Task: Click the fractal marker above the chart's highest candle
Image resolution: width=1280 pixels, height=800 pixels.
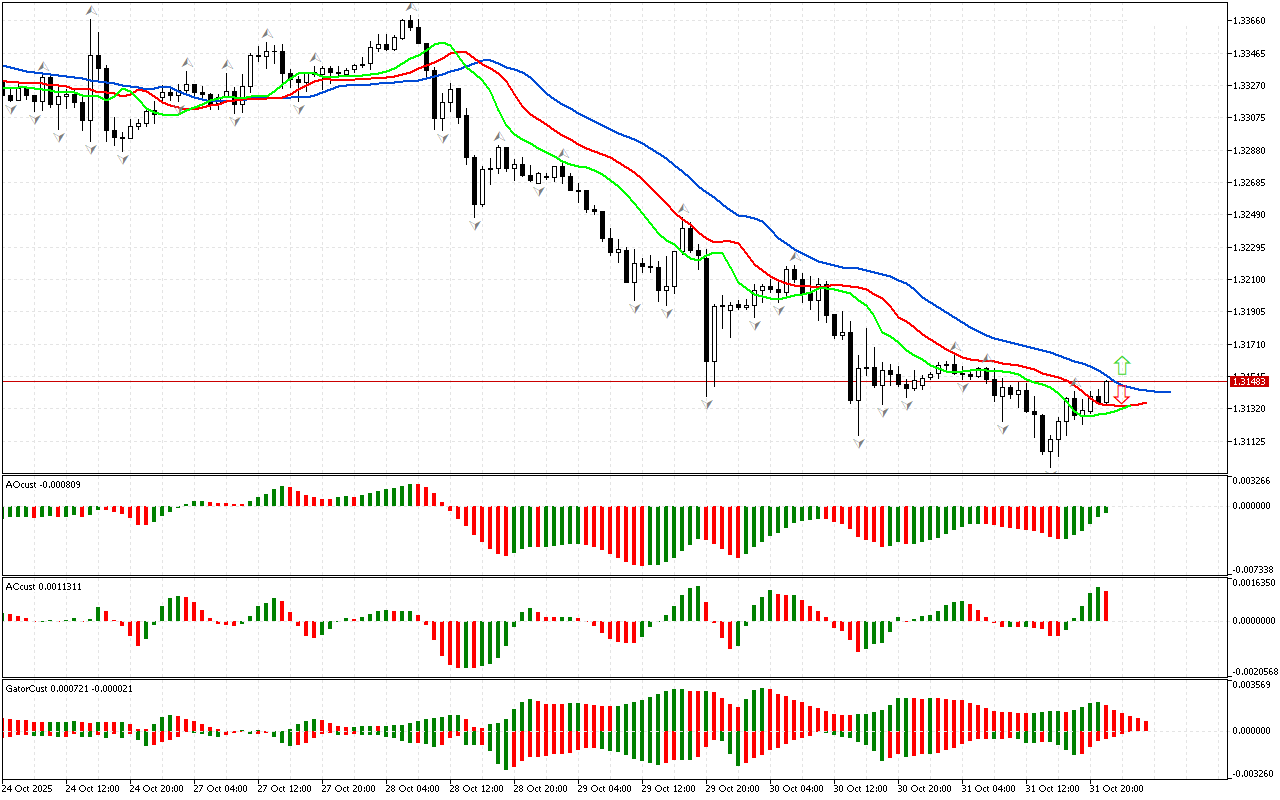Action: coord(411,8)
